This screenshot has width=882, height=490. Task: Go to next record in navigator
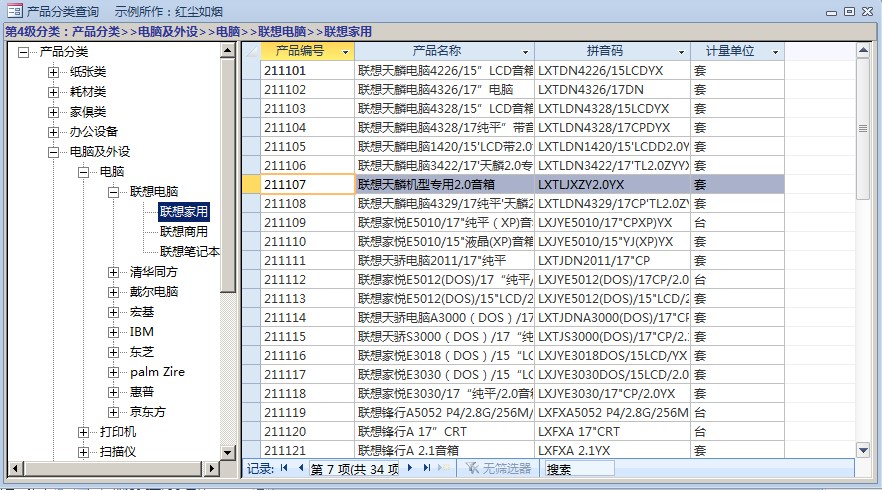click(x=410, y=467)
